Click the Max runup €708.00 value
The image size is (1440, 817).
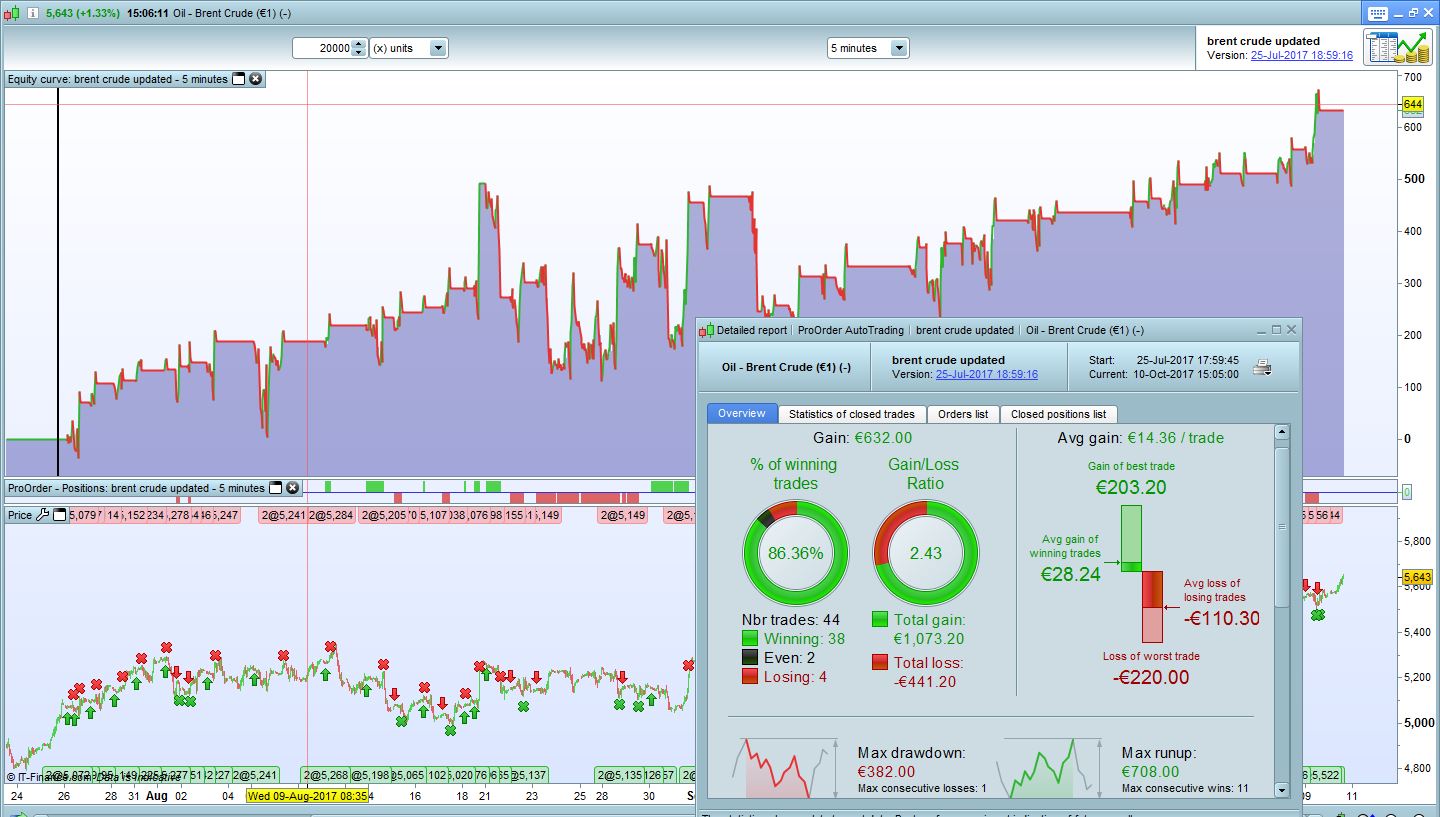(1150, 771)
